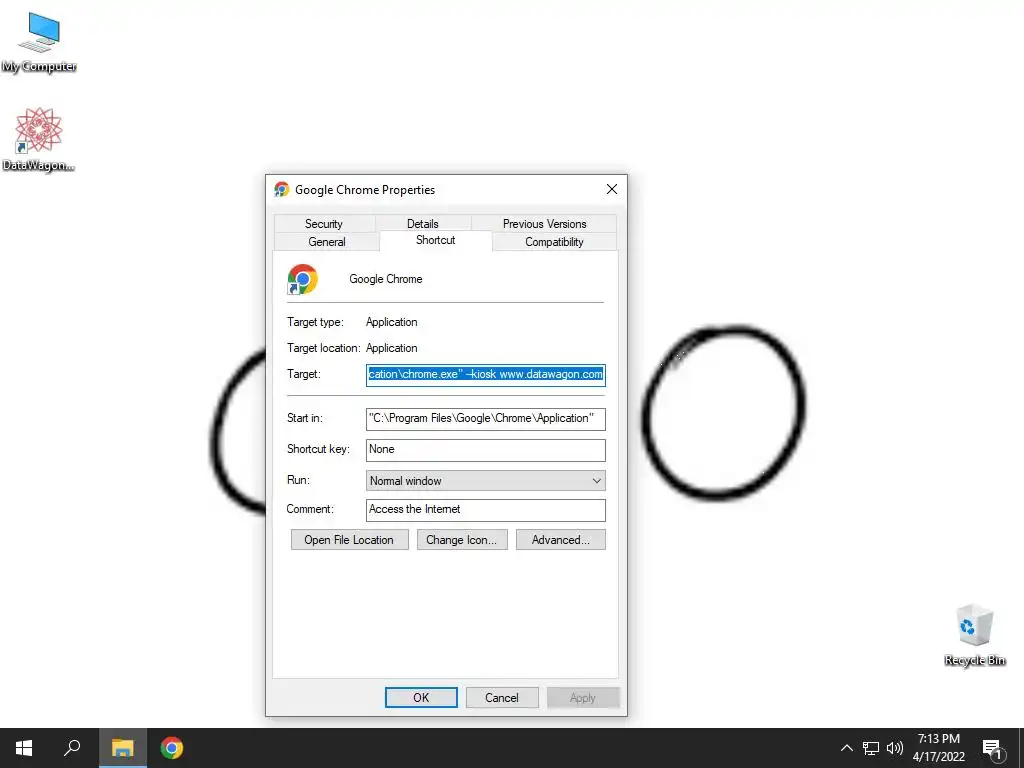Viewport: 1024px width, 768px height.
Task: Switch to the General tab
Action: tap(327, 242)
